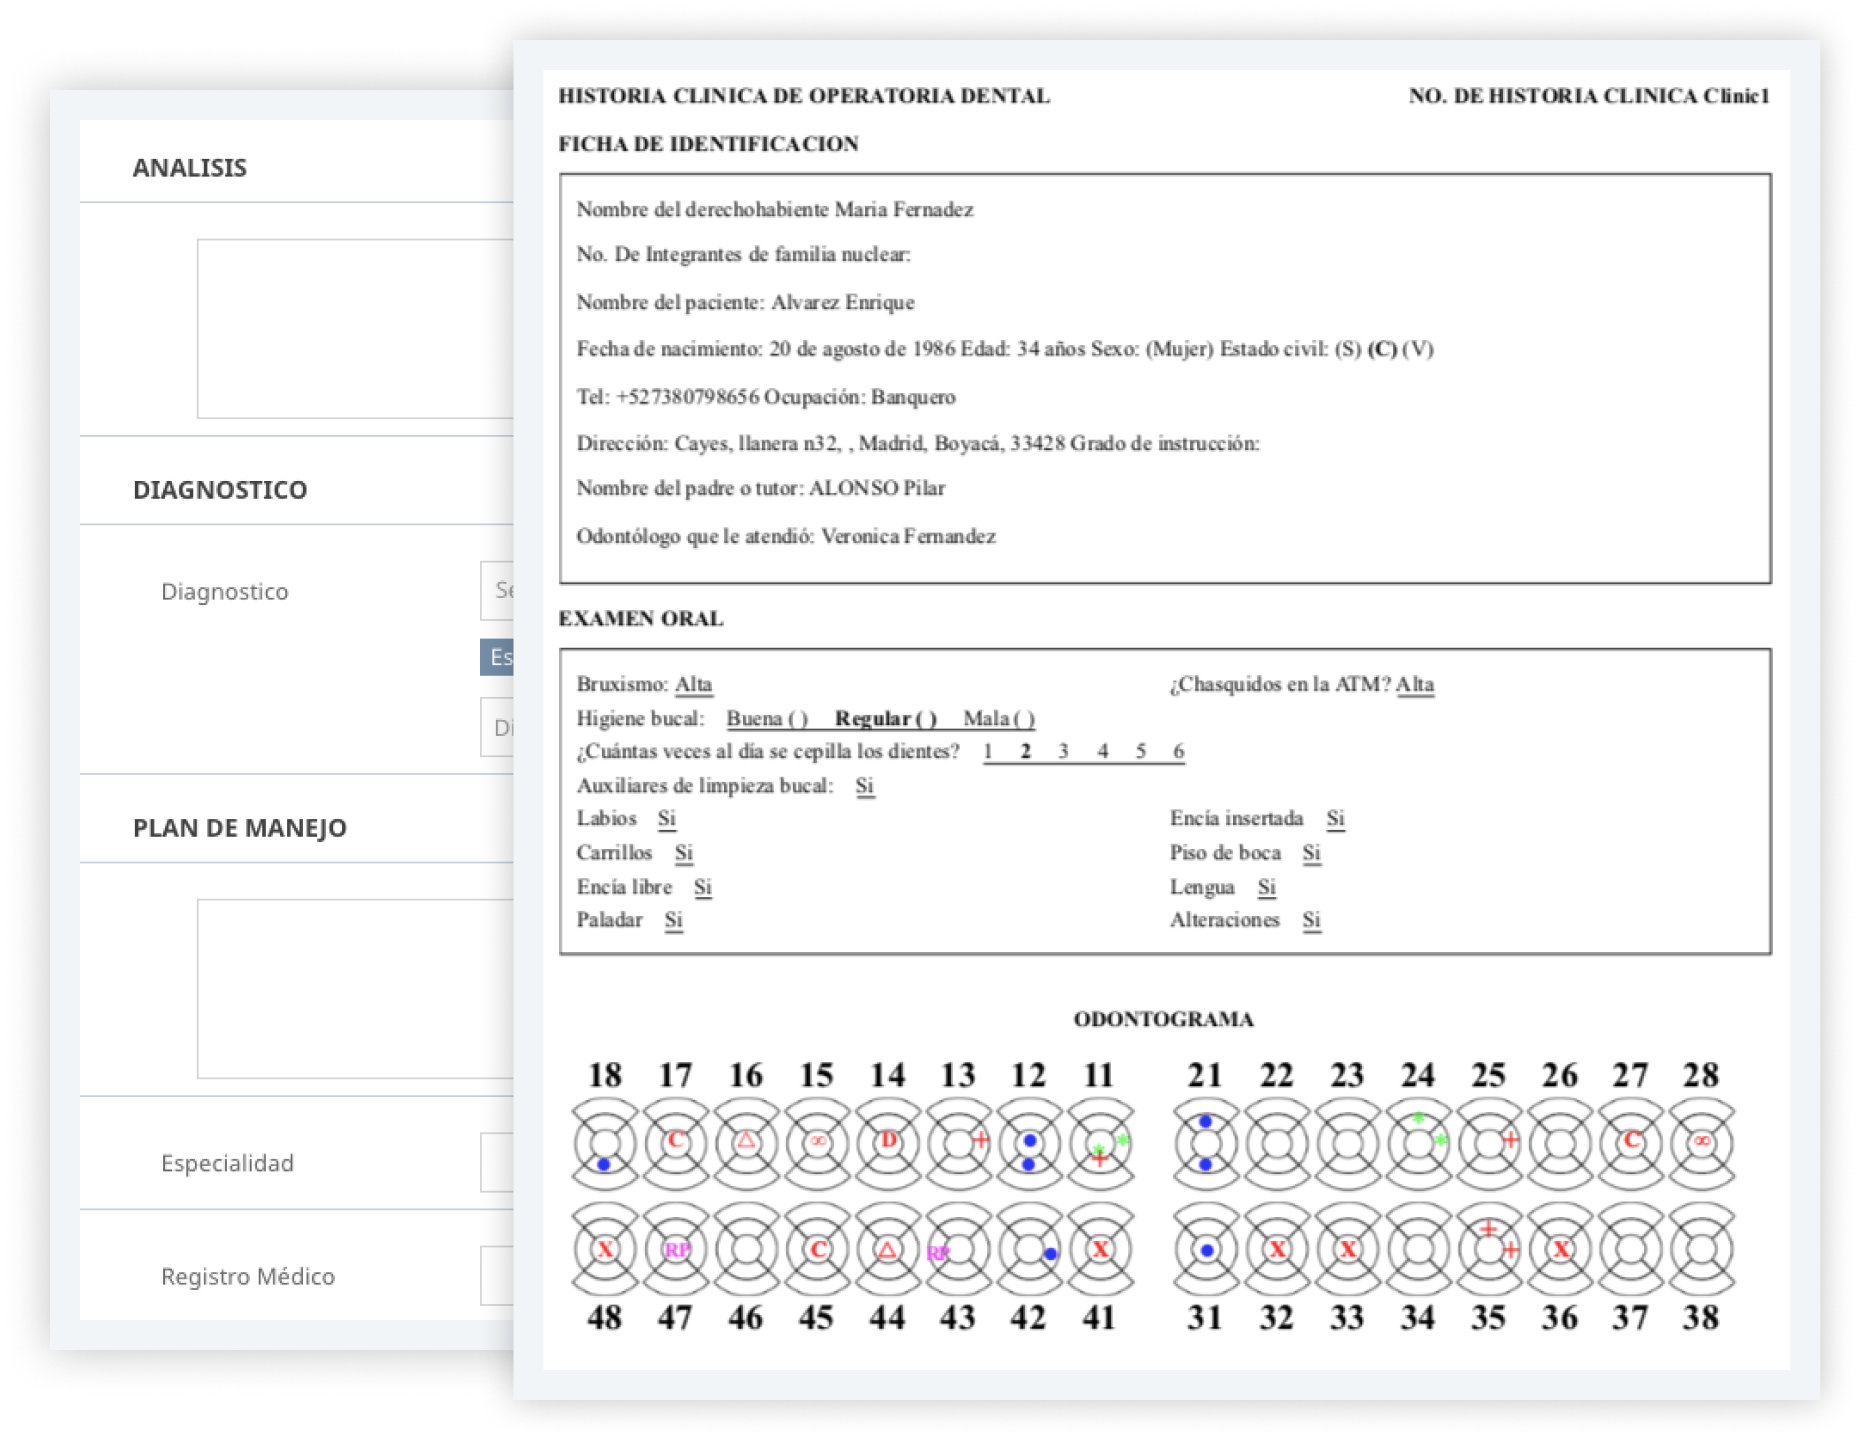Click the Si value next to Paladar

(x=674, y=920)
